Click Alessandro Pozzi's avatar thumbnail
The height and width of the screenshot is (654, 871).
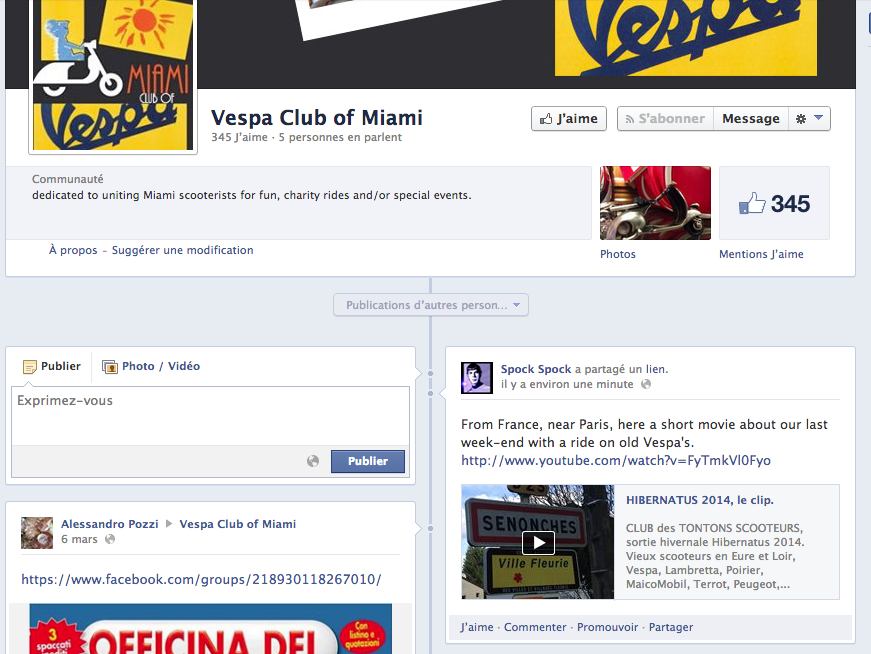pos(37,533)
